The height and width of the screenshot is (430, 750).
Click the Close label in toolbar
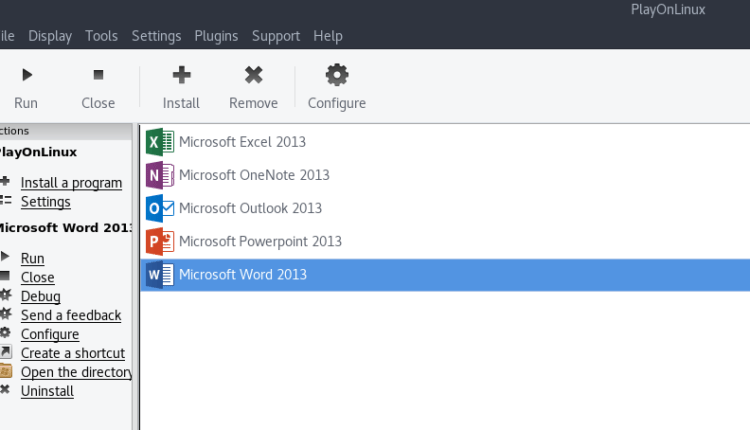[x=98, y=103]
